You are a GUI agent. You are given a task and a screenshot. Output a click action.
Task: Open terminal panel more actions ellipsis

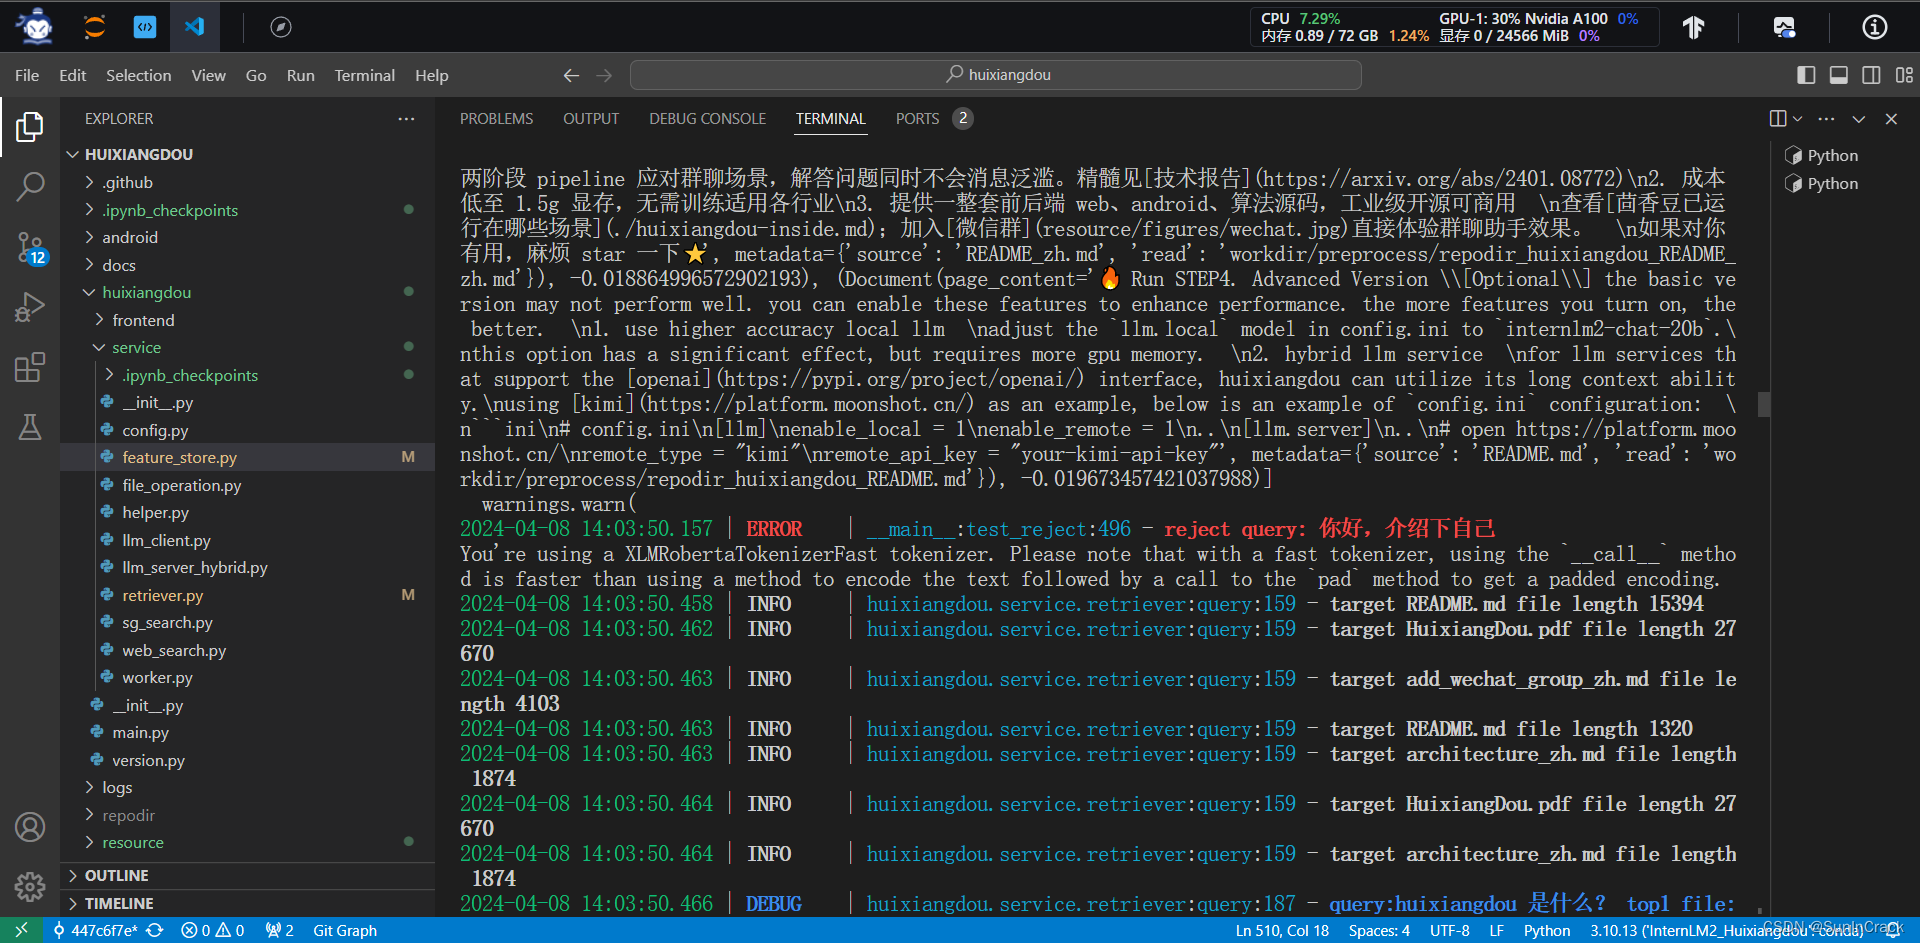tap(1826, 118)
